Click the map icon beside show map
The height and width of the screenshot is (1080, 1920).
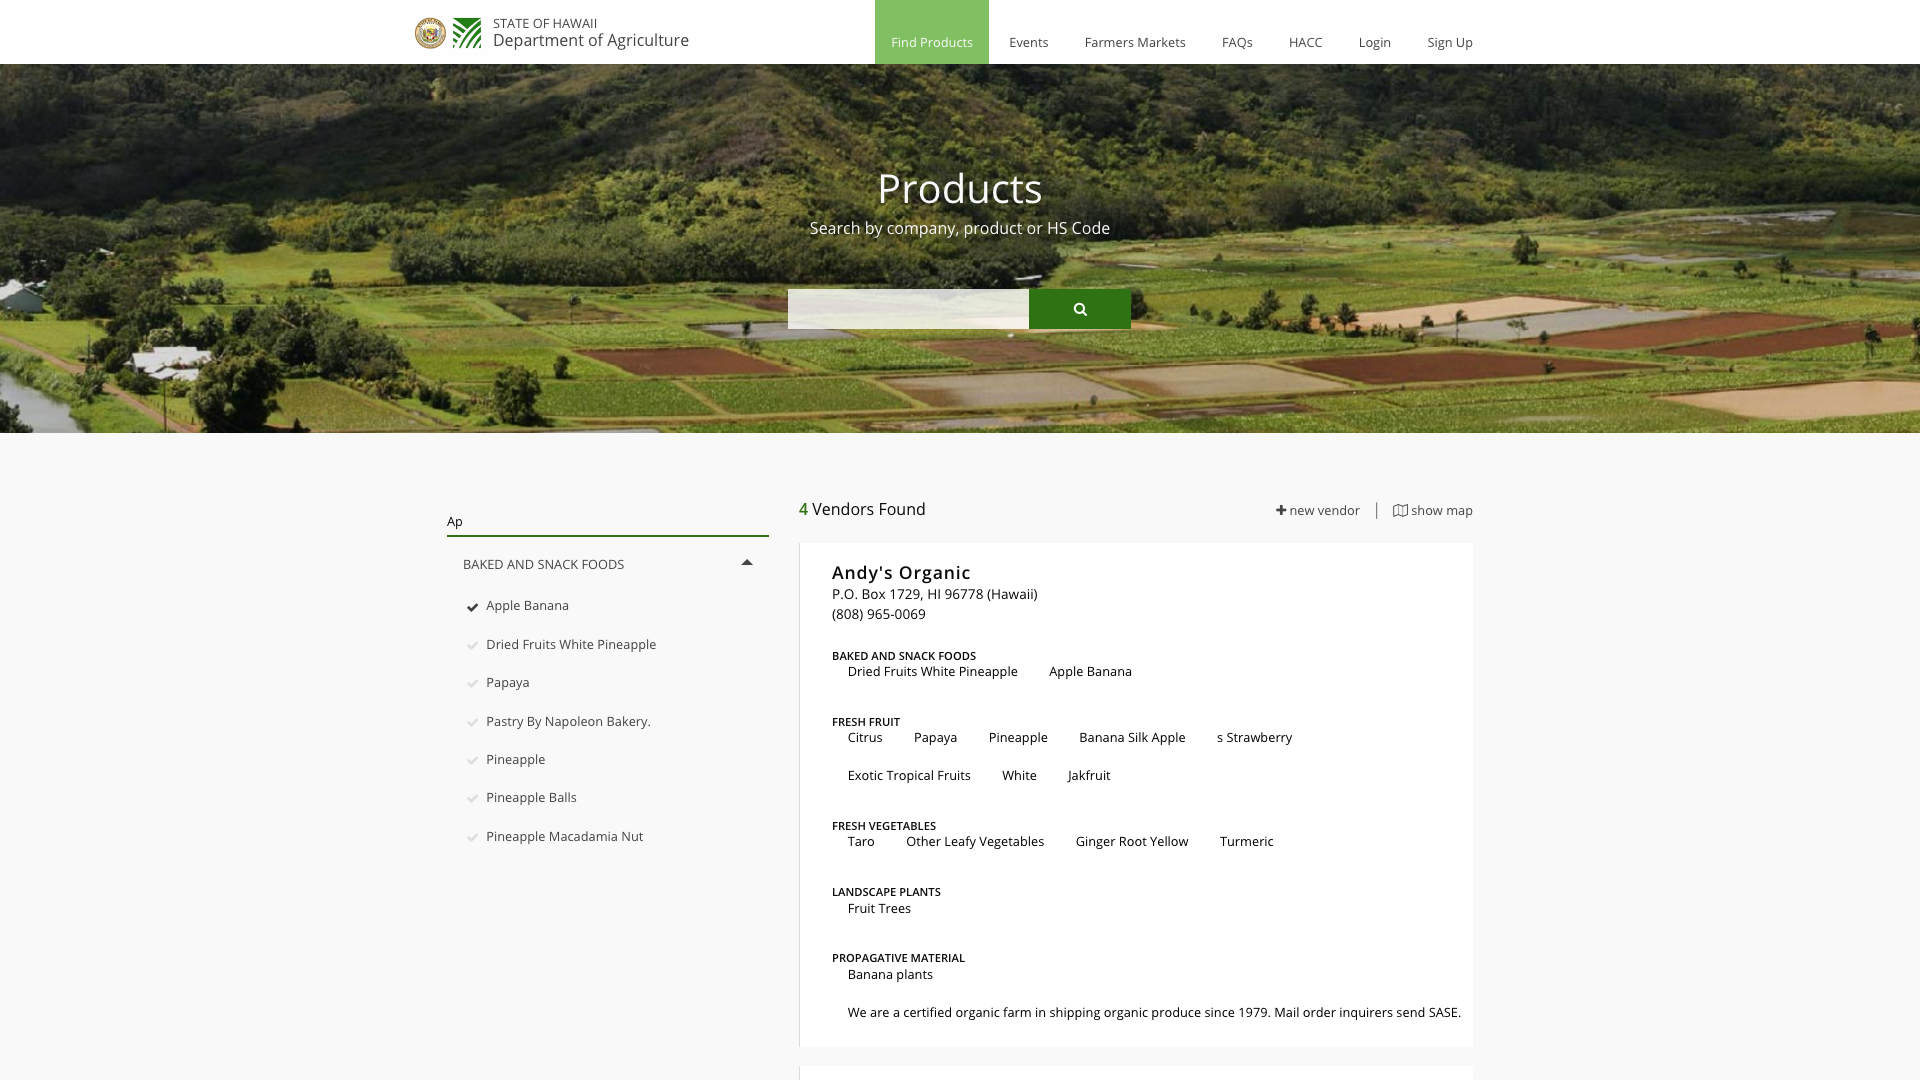1400,510
